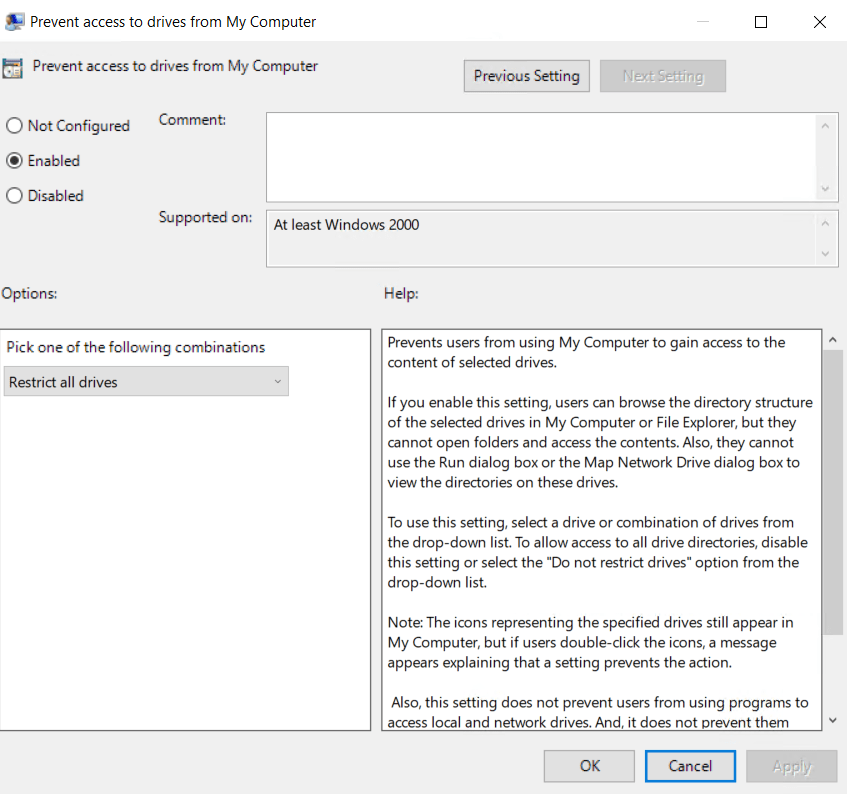Screen dimensions: 847x794
Task: Choose the Enabled radio option
Action: [x=15, y=161]
